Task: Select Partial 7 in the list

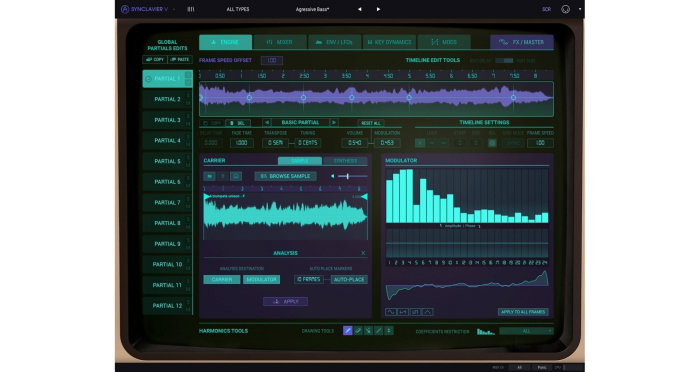Action: point(167,202)
